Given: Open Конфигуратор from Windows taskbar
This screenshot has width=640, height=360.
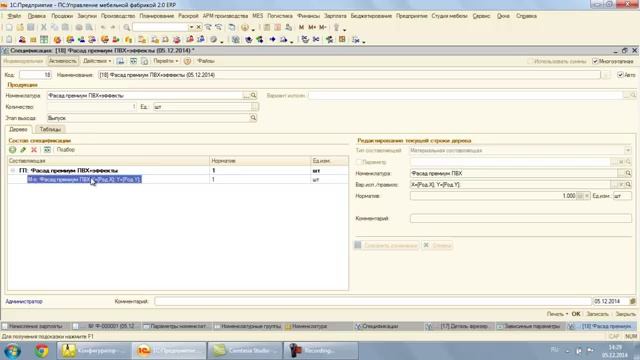Looking at the screenshot, I should pyautogui.click(x=93, y=351).
